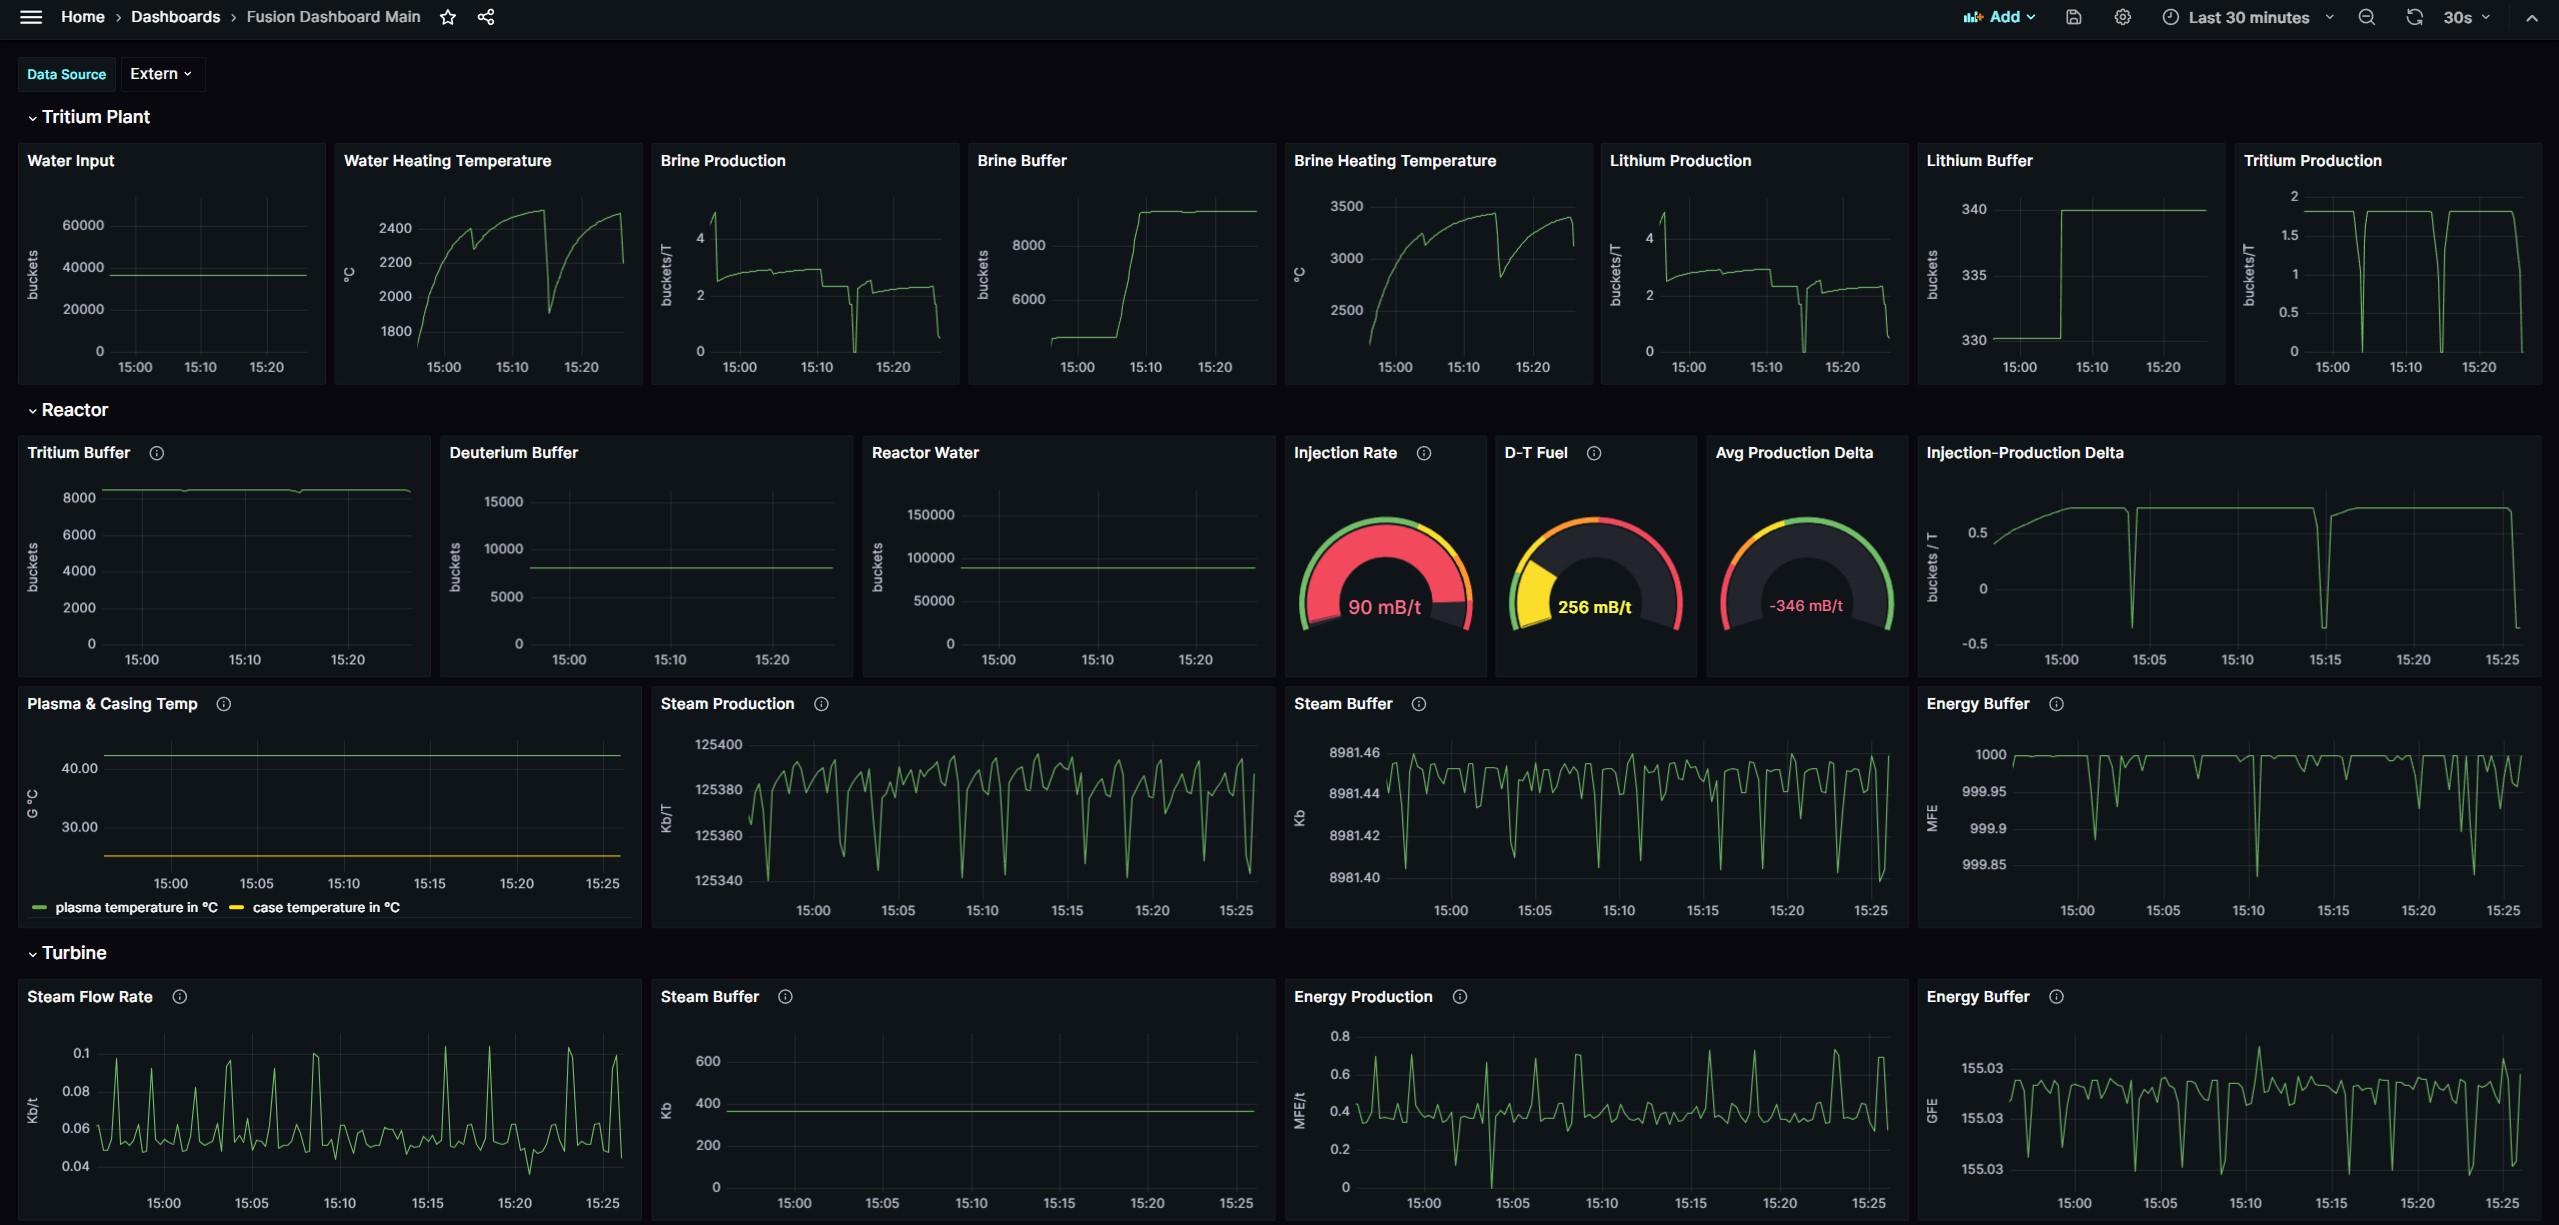
Task: Refresh the dashboard now
Action: point(2414,17)
